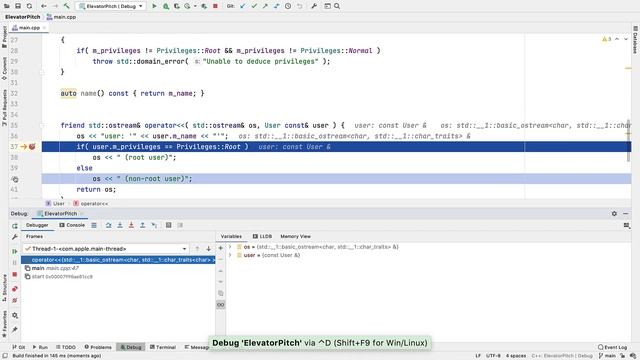The image size is (640, 360).
Task: Open the ElevatorPitch | Debug configuration dropdown
Action: point(111,6)
